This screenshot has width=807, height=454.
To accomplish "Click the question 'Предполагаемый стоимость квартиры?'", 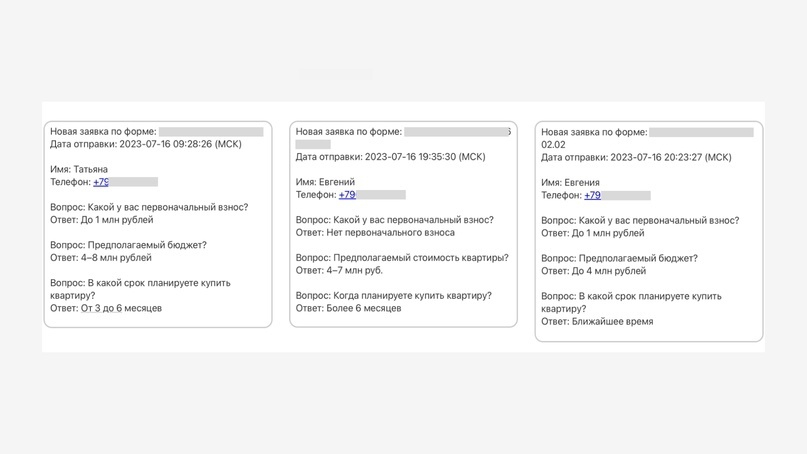I will (x=402, y=258).
